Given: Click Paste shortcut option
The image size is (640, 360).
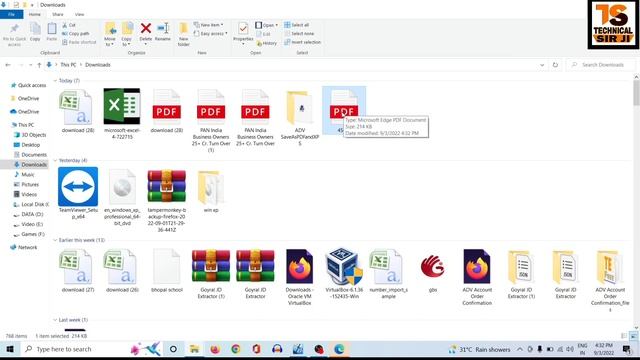Looking at the screenshot, I should tap(79, 42).
